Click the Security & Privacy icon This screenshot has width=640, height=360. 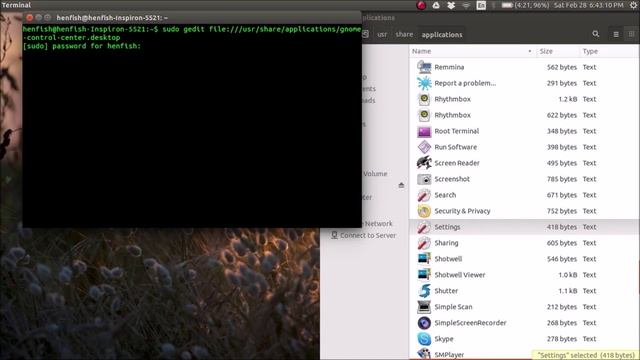pyautogui.click(x=424, y=211)
